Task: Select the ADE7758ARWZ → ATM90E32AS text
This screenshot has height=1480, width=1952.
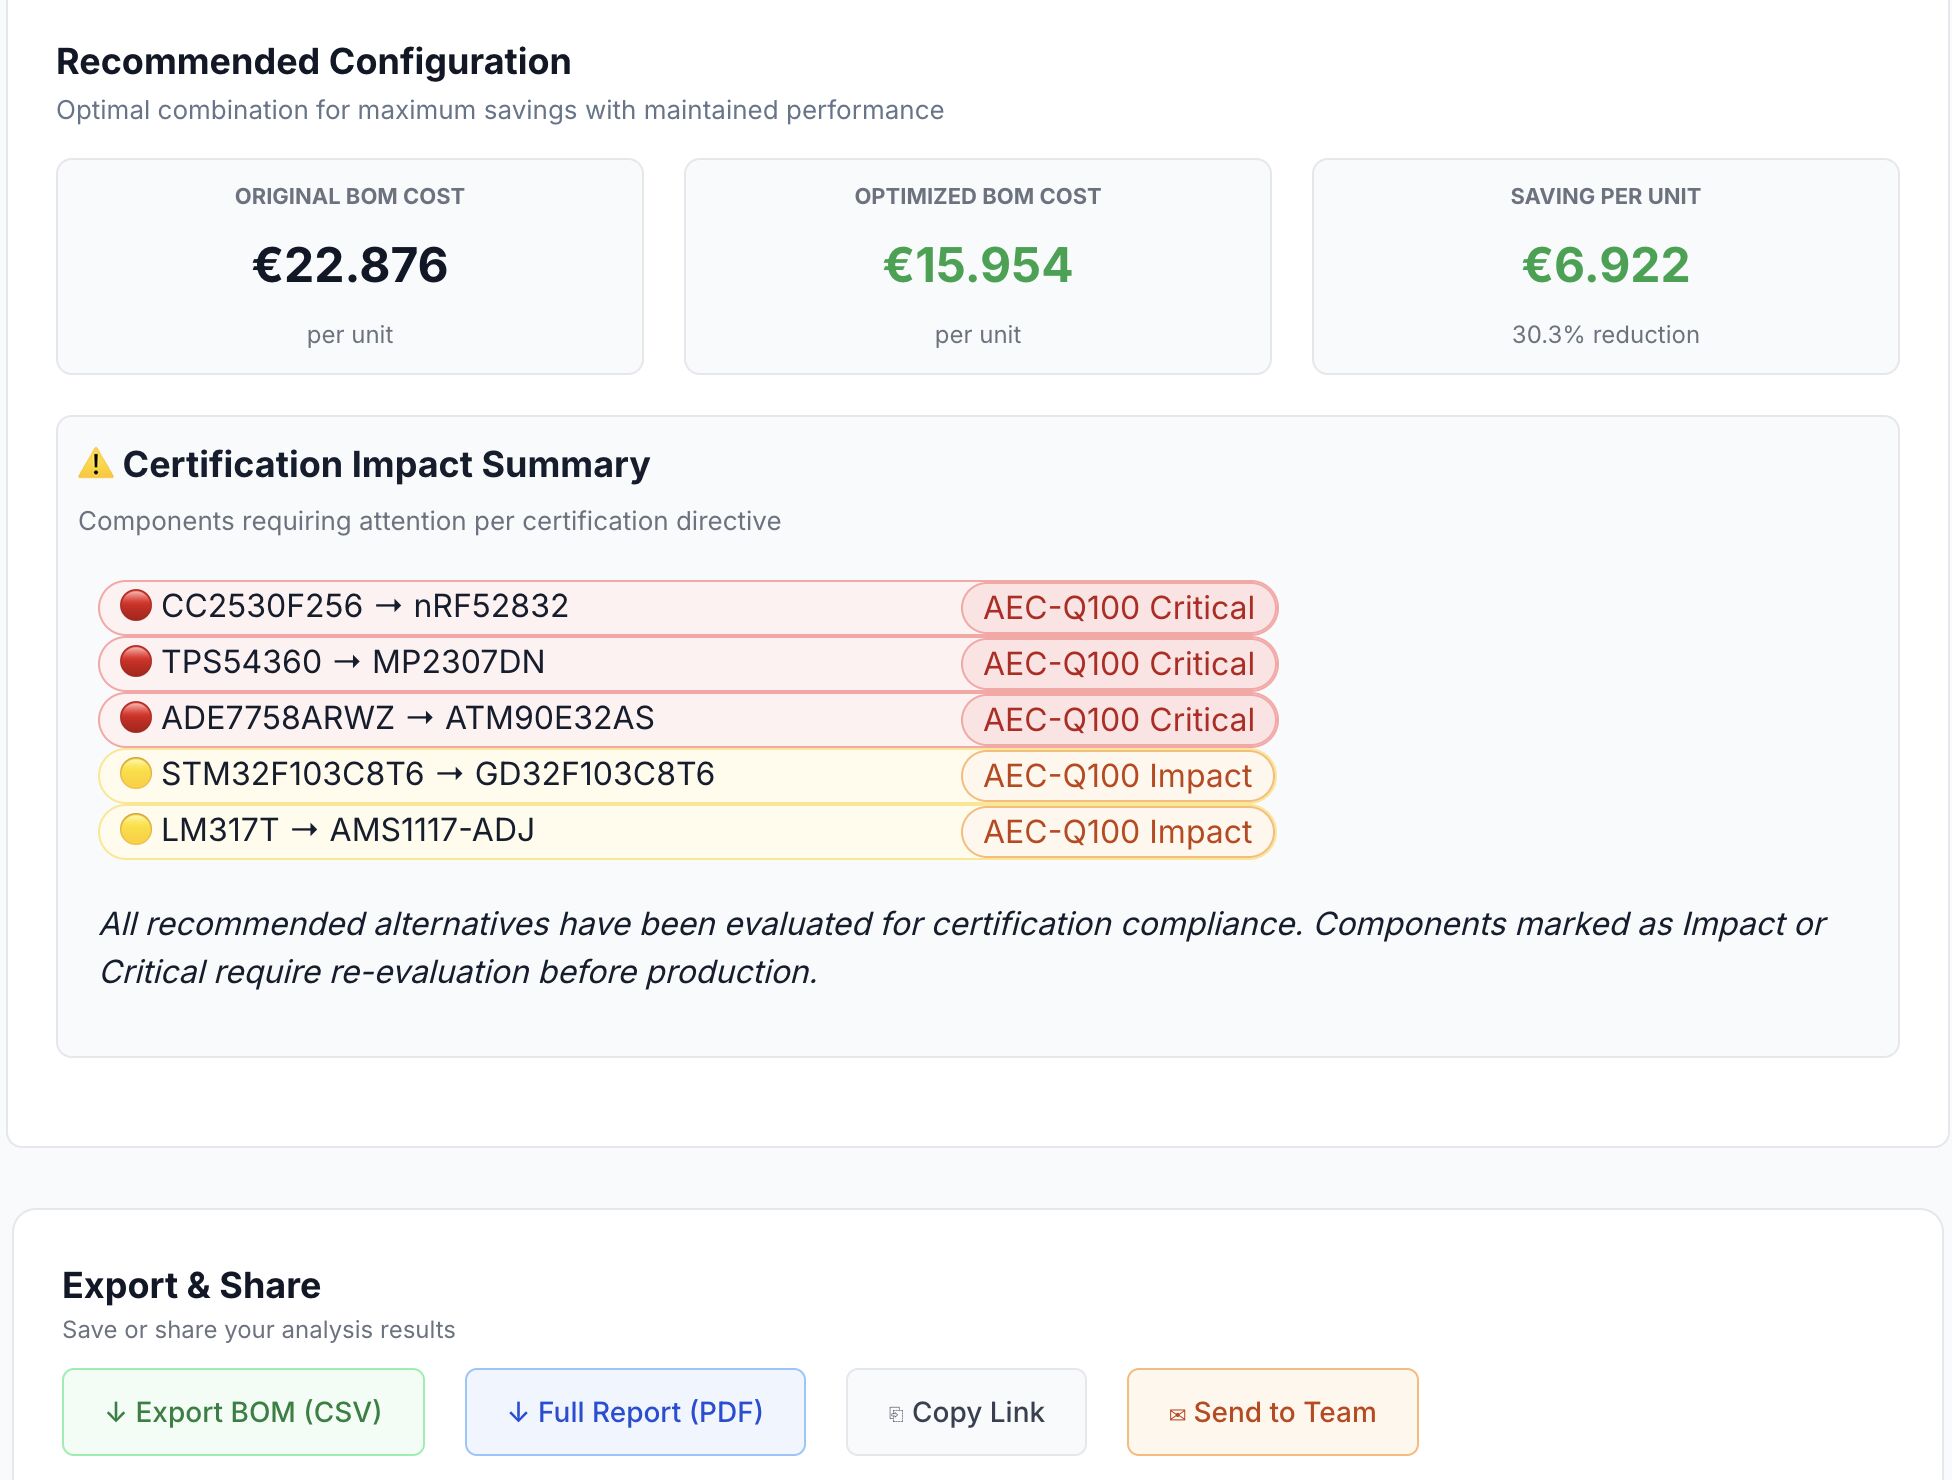Action: point(408,718)
